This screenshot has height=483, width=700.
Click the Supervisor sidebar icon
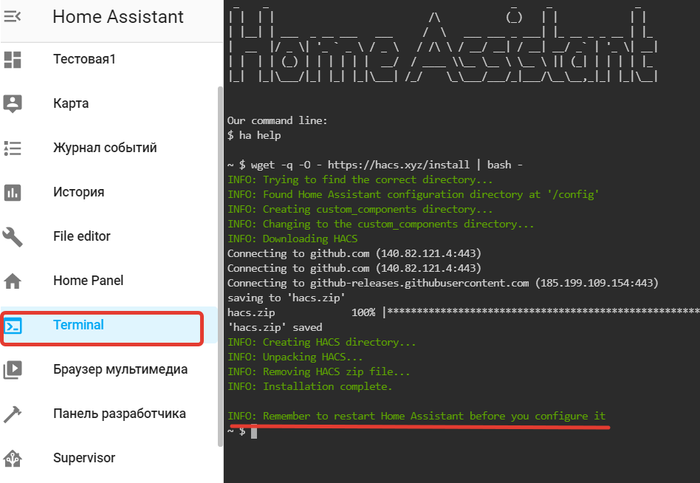pyautogui.click(x=13, y=458)
